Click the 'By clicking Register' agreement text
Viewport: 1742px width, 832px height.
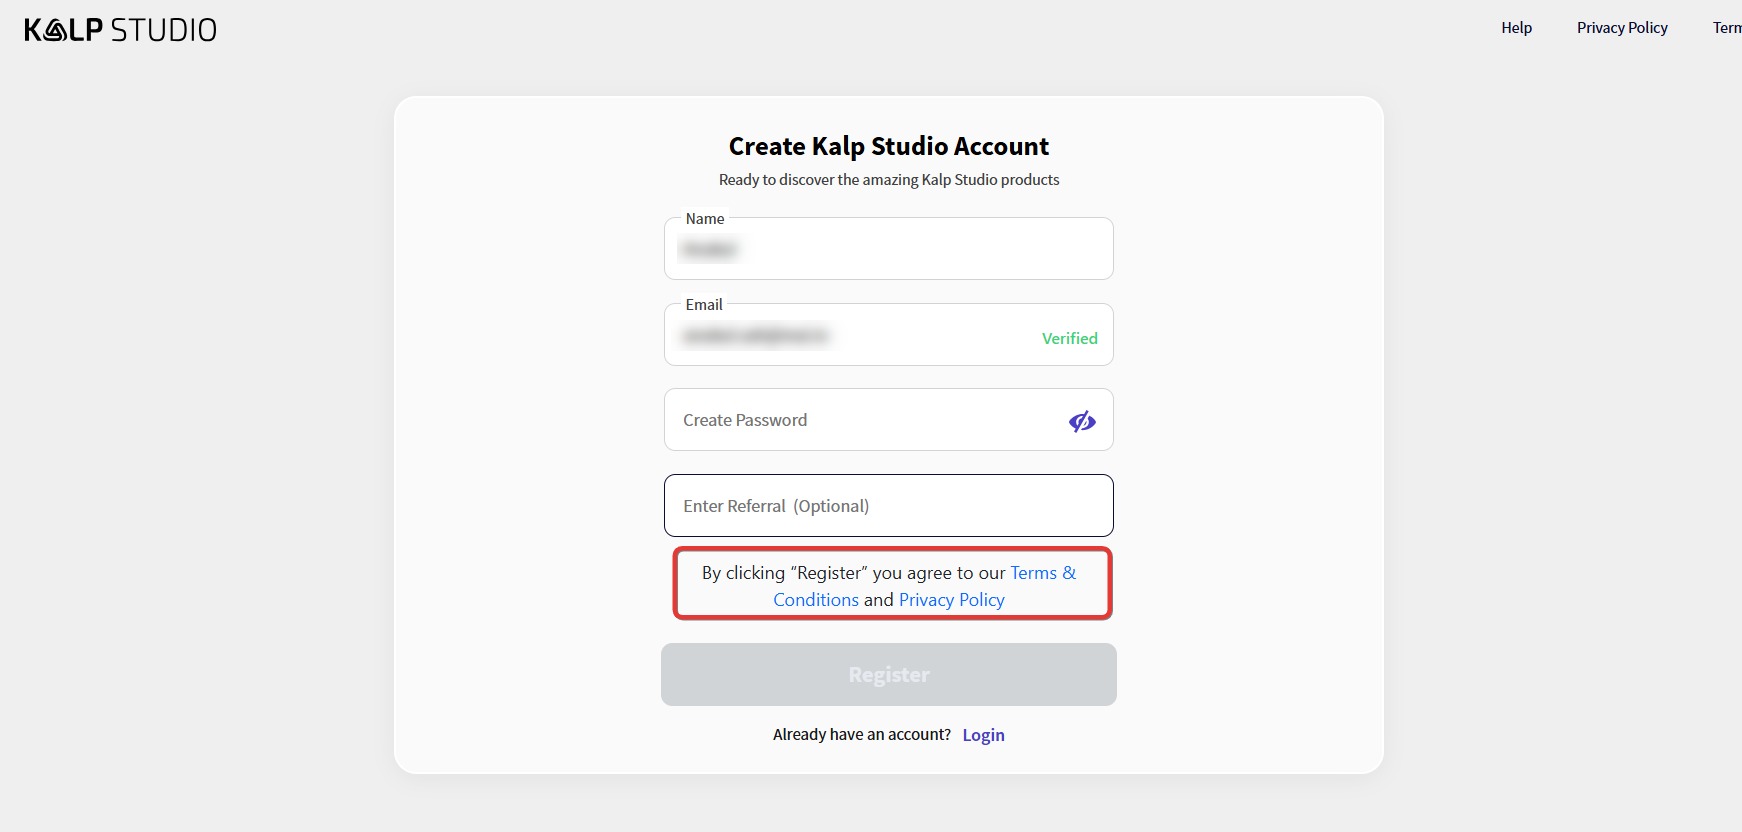click(853, 573)
